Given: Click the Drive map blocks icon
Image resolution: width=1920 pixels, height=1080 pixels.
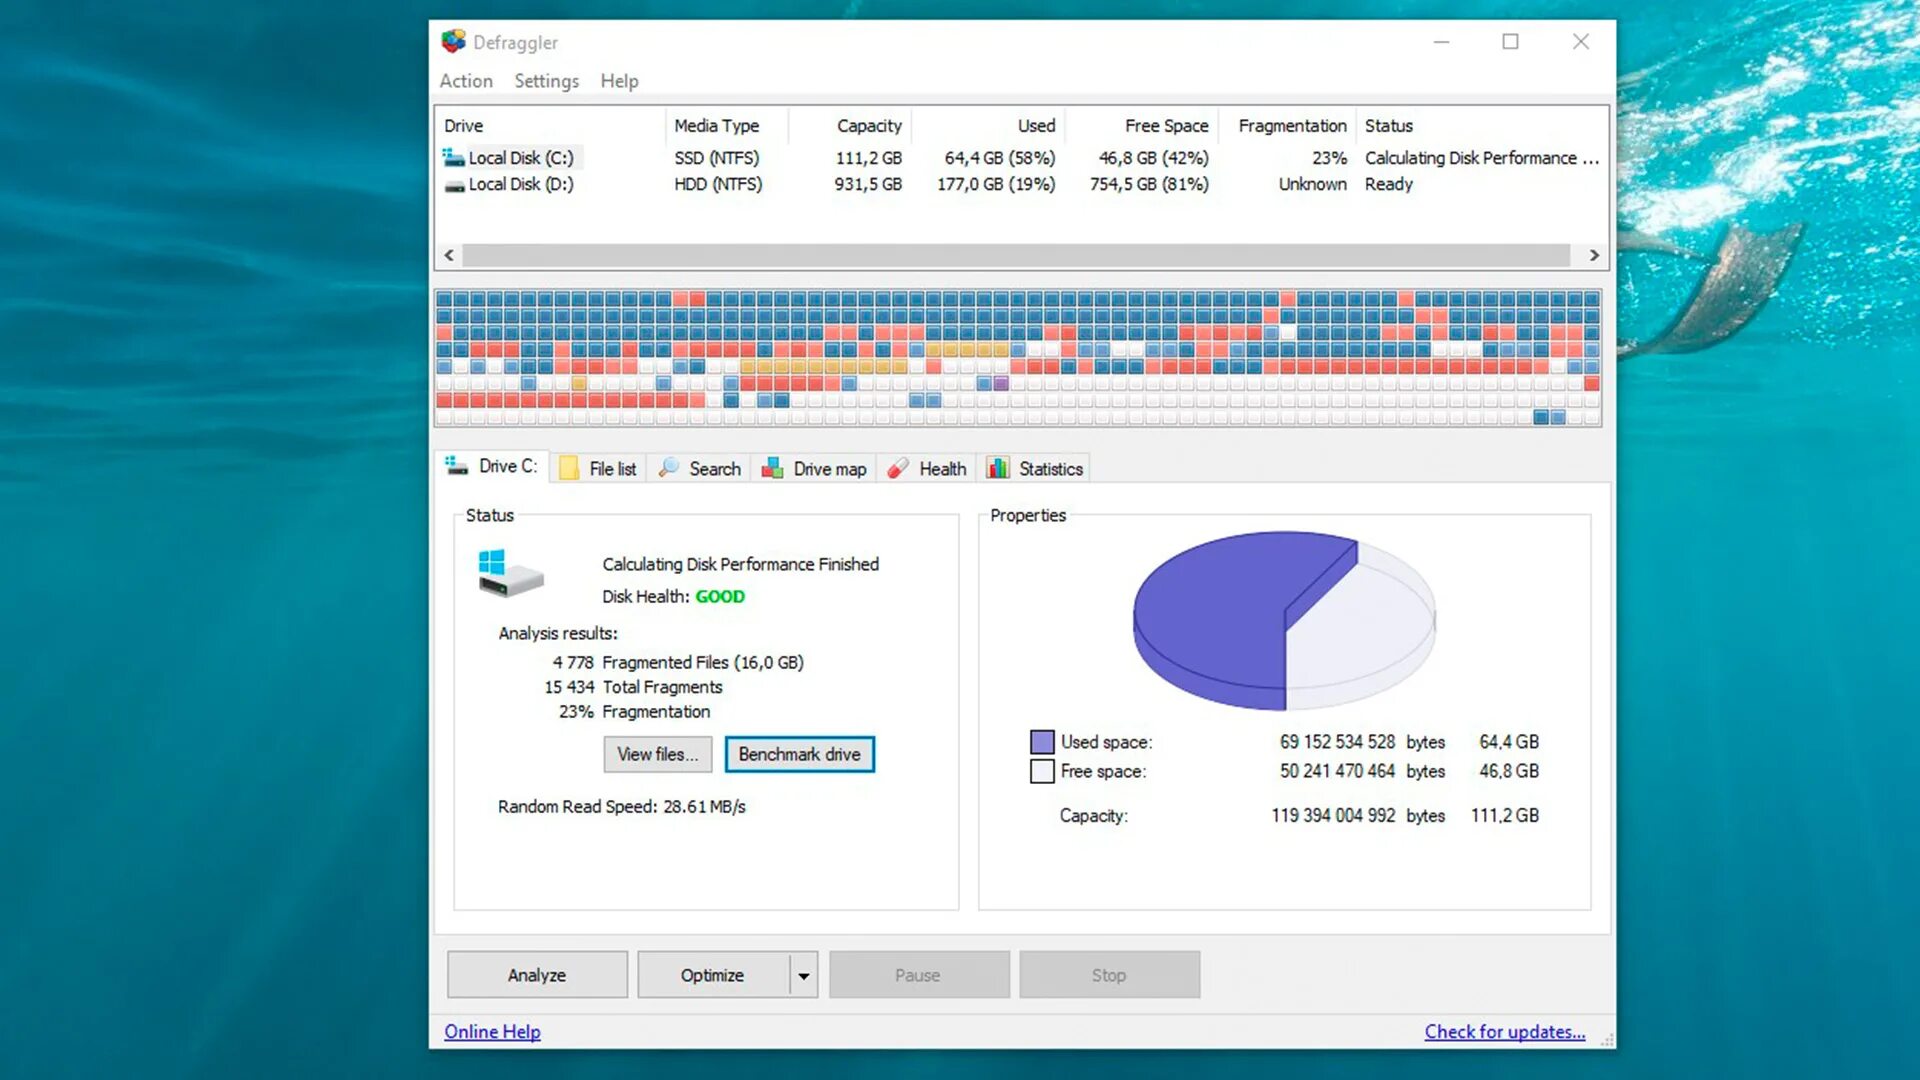Looking at the screenshot, I should click(772, 468).
